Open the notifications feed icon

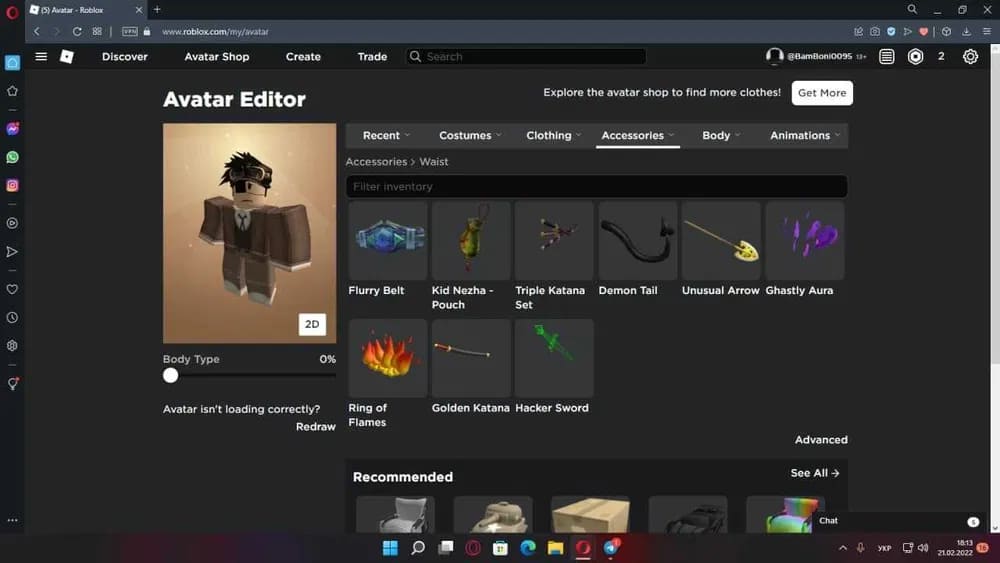tap(887, 57)
